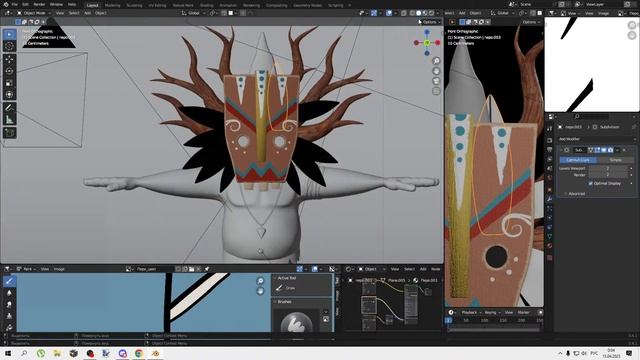Collapse the Active Tool panel
Image resolution: width=640 pixels, height=360 pixels.
286,278
